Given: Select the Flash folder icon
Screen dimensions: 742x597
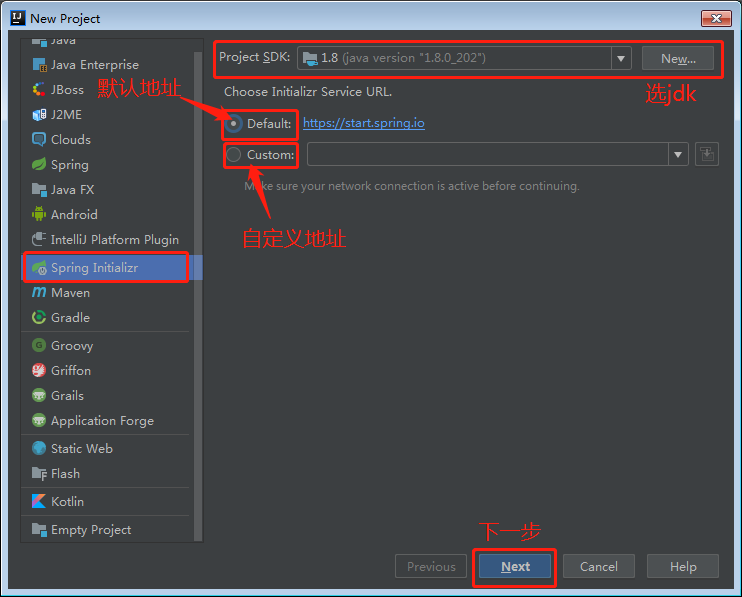Looking at the screenshot, I should pyautogui.click(x=39, y=474).
